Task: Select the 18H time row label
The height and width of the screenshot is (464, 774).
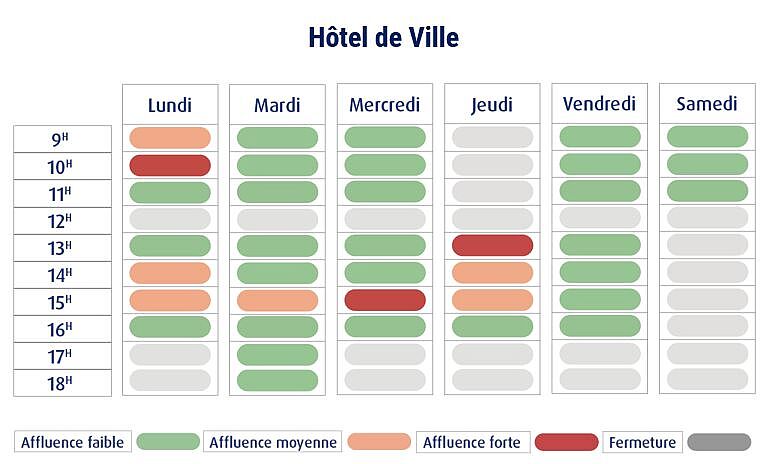Action: [62, 383]
